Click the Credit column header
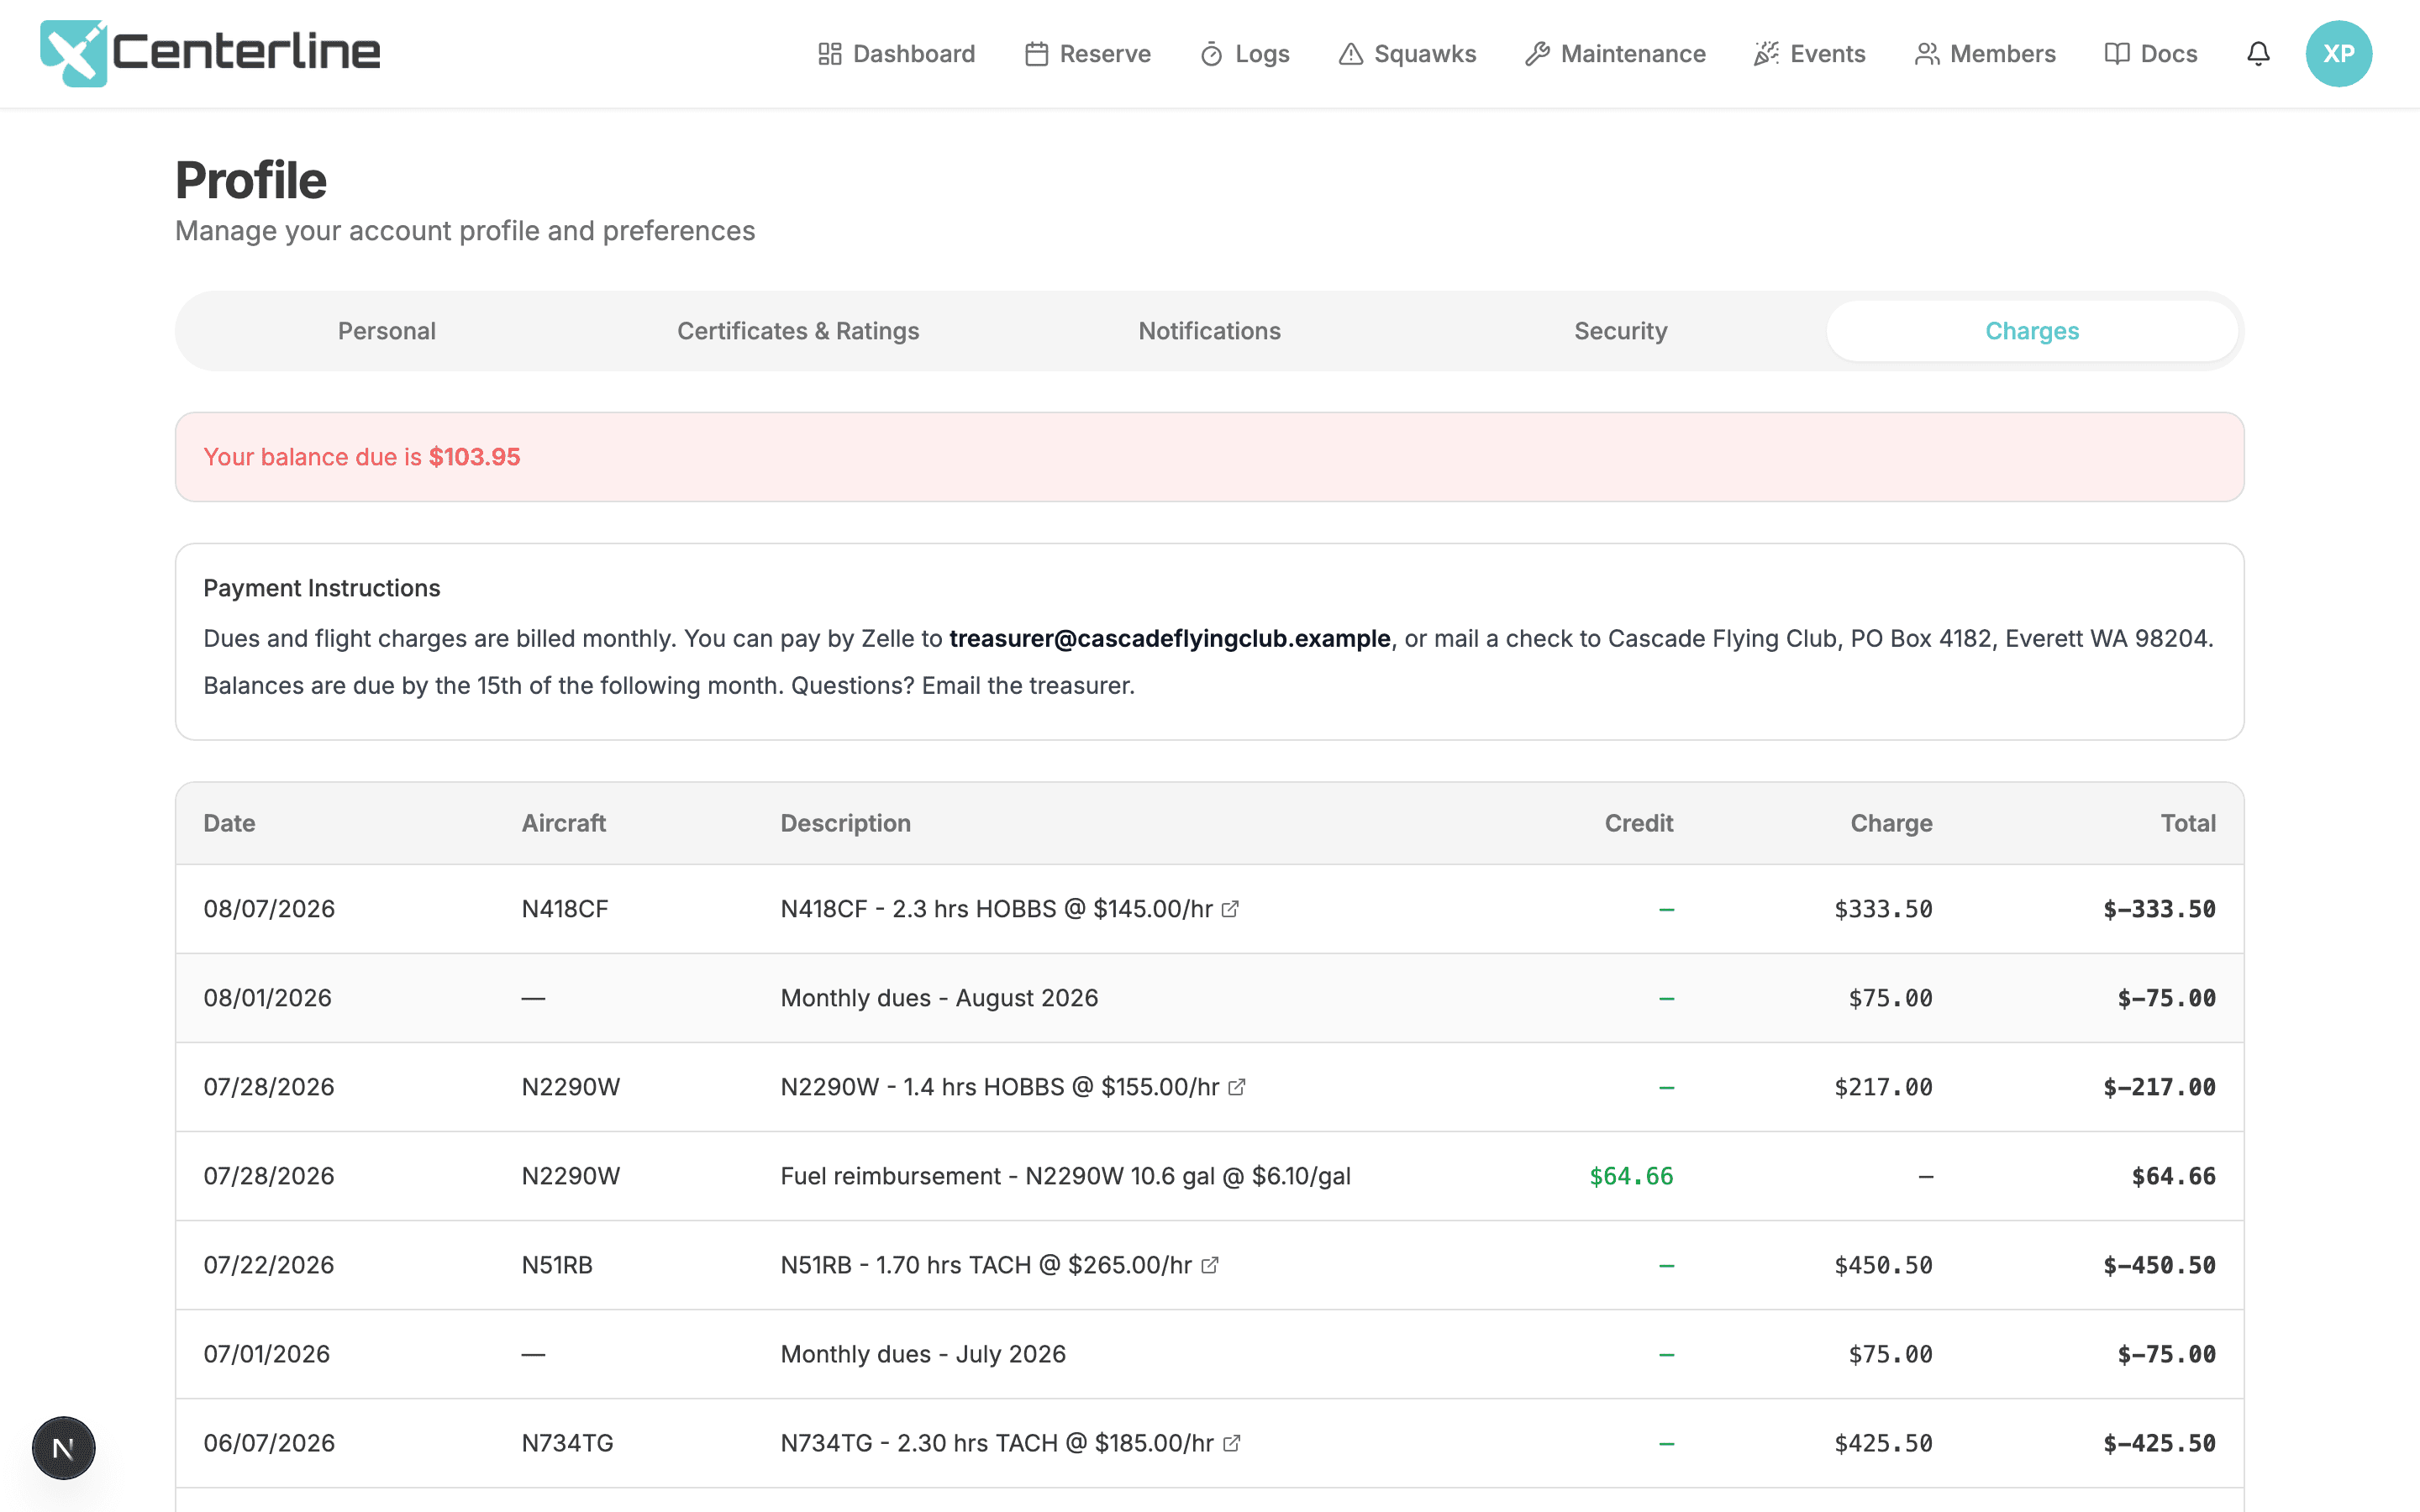The width and height of the screenshot is (2420, 1512). 1638,823
